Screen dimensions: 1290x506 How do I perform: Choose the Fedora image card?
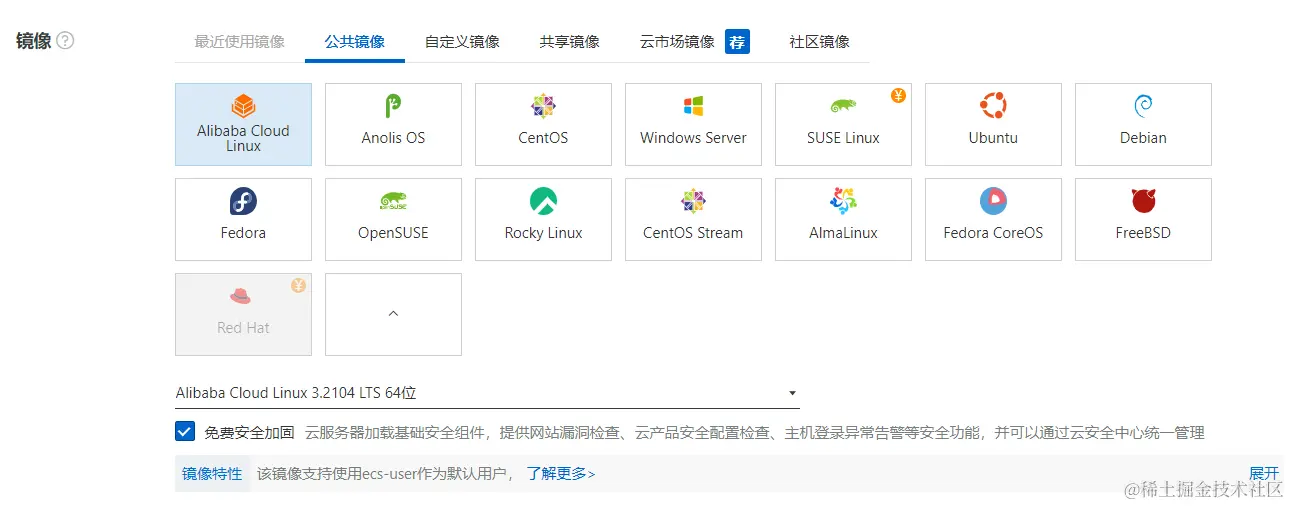tap(243, 219)
